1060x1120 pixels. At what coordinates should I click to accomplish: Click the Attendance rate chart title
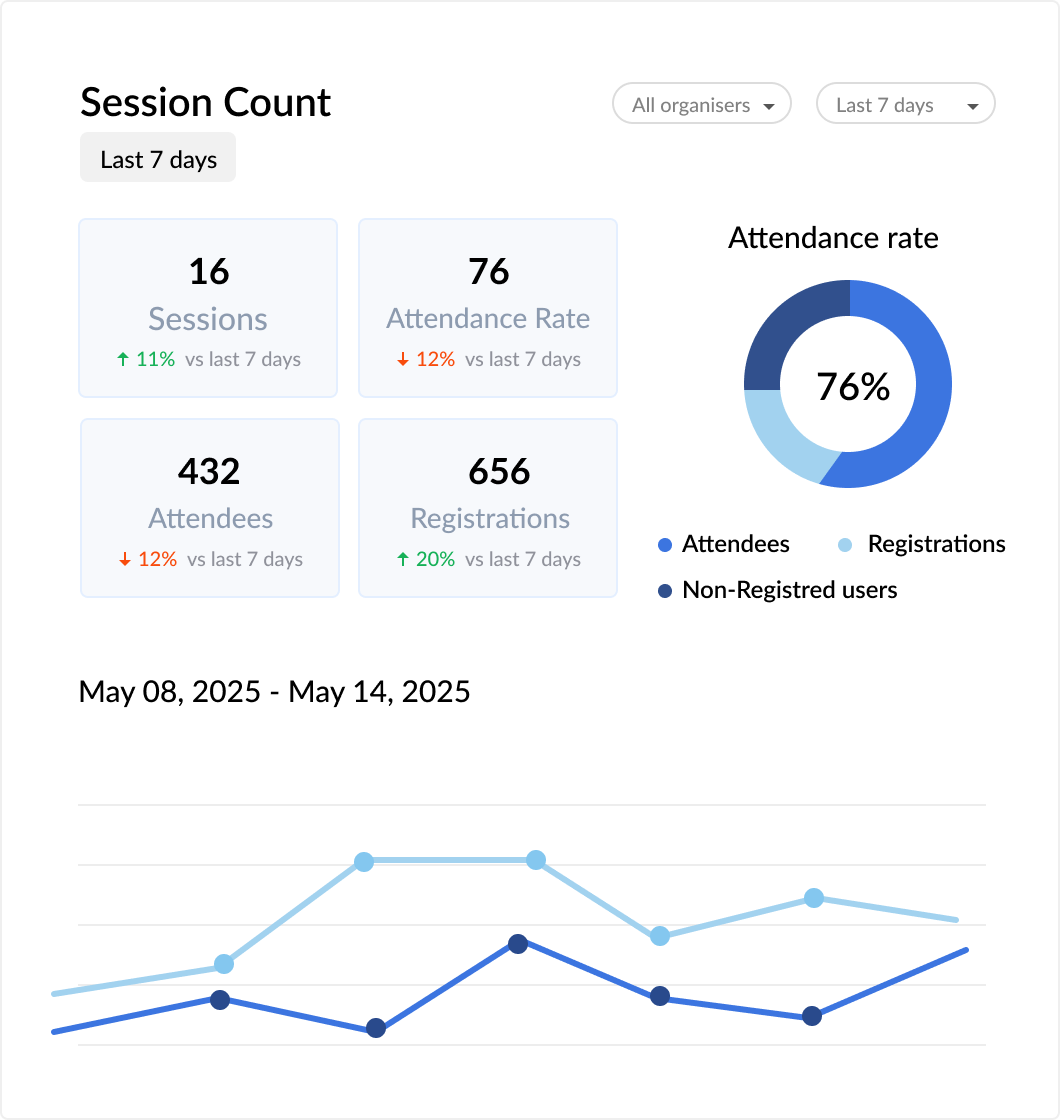[x=833, y=238]
